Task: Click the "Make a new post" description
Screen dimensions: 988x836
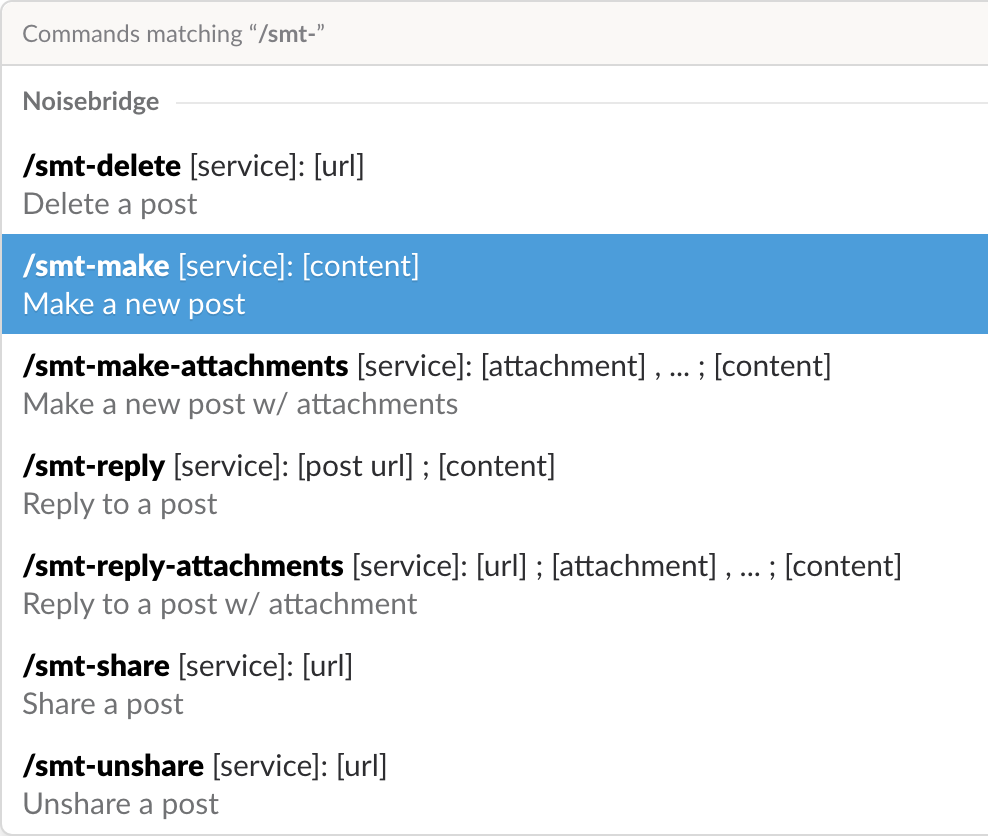Action: pyautogui.click(x=134, y=304)
